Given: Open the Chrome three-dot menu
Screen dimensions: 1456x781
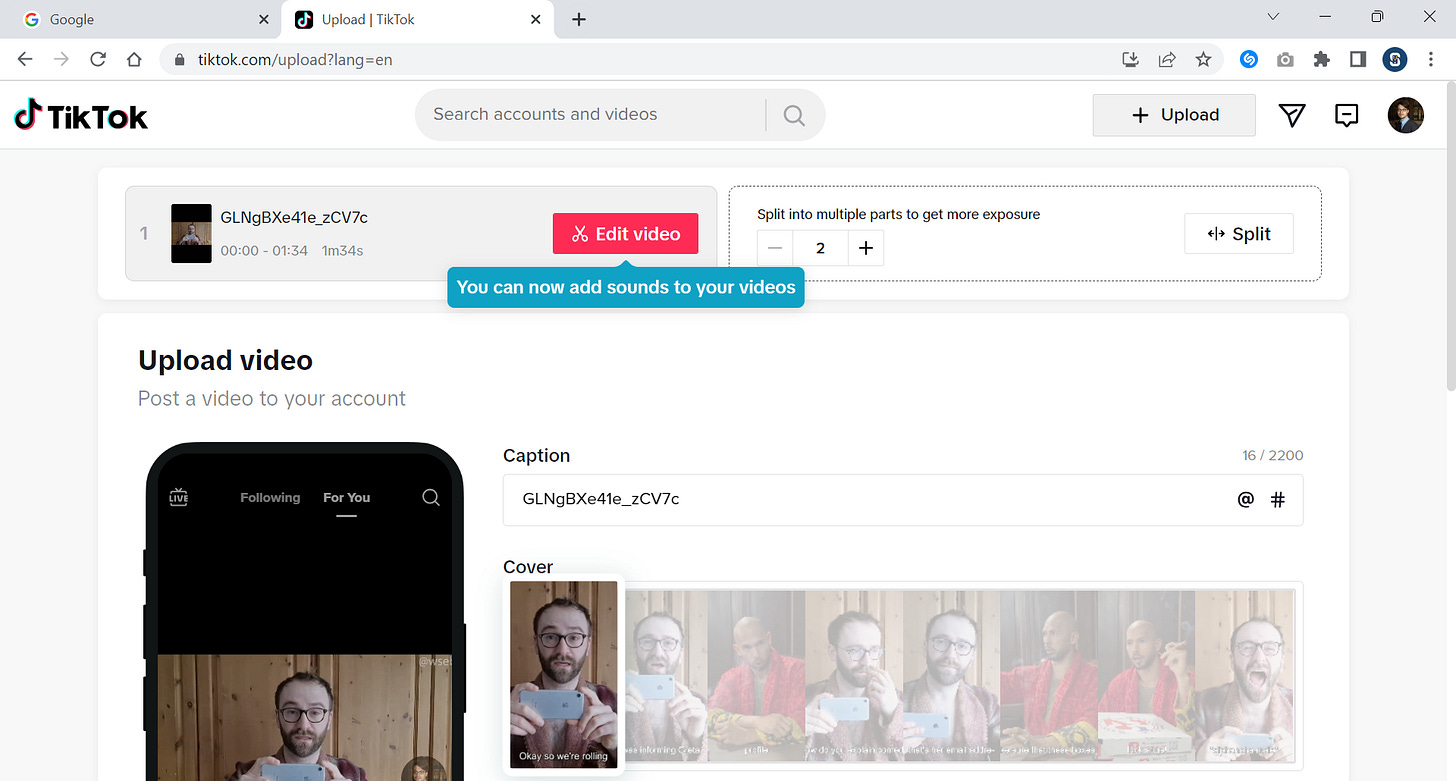Looking at the screenshot, I should (x=1431, y=59).
